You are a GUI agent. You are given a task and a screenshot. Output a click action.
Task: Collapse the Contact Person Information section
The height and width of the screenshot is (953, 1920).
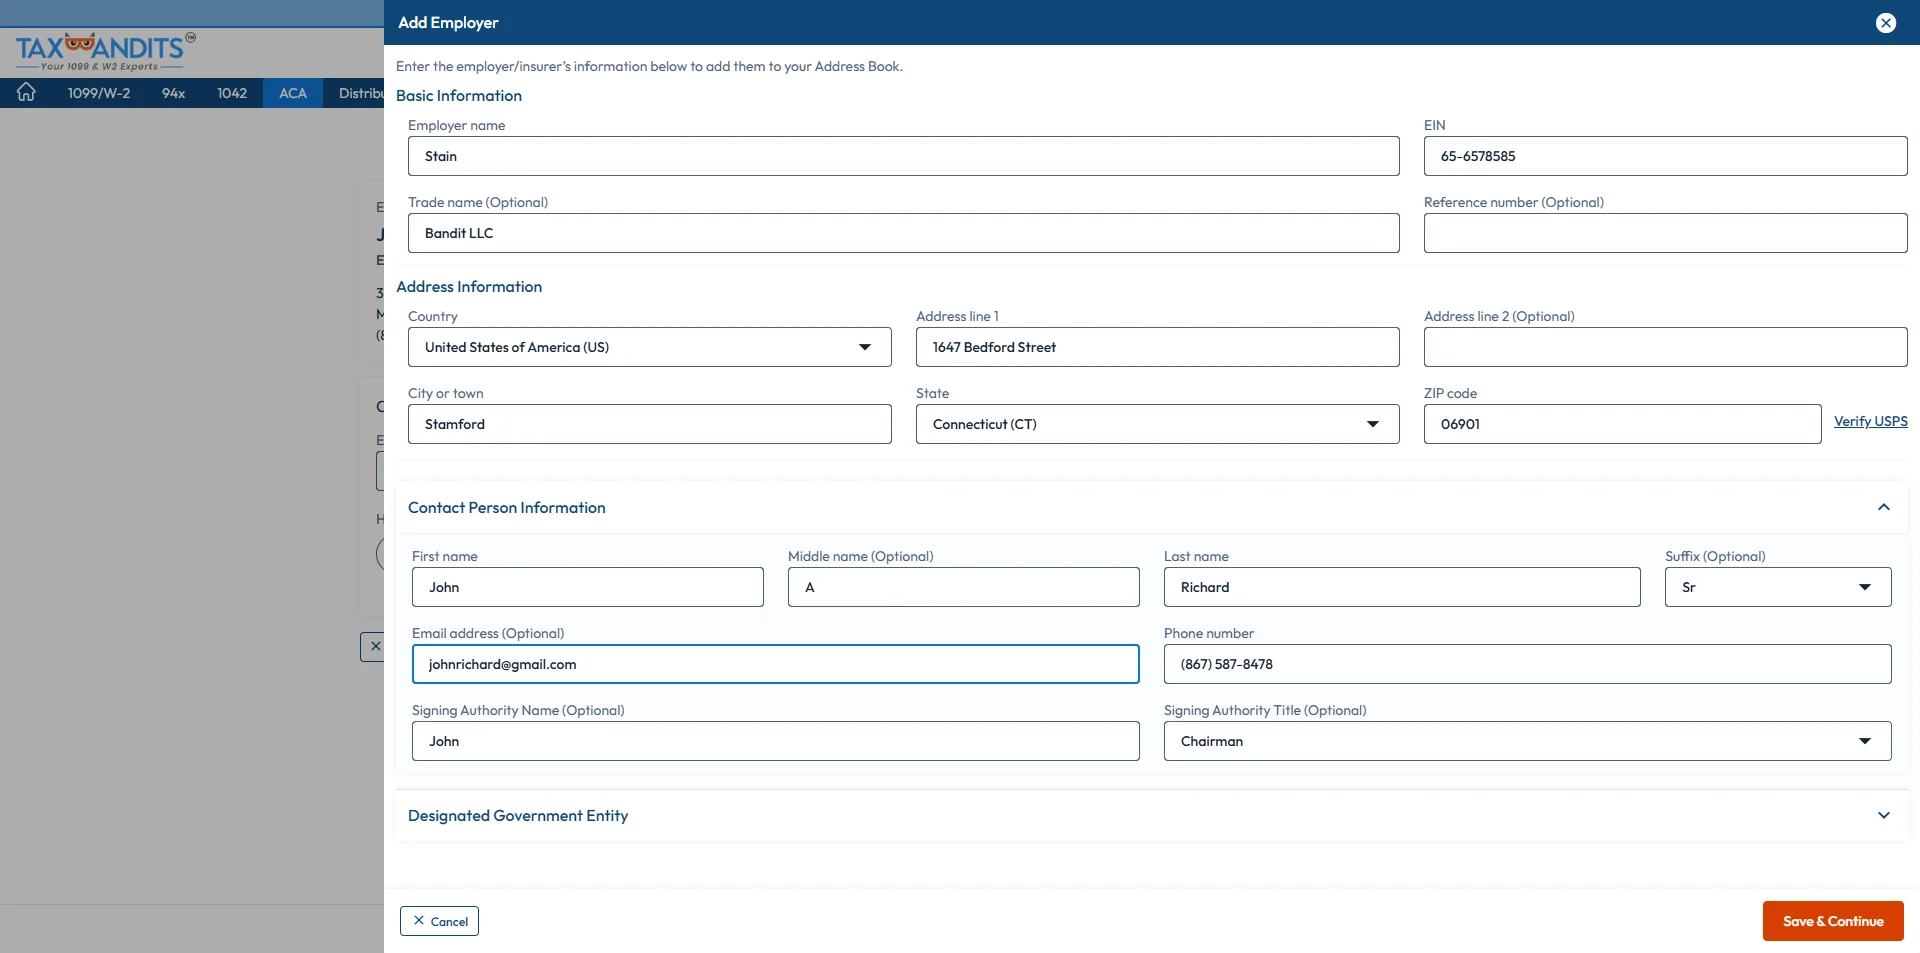[x=1884, y=507]
